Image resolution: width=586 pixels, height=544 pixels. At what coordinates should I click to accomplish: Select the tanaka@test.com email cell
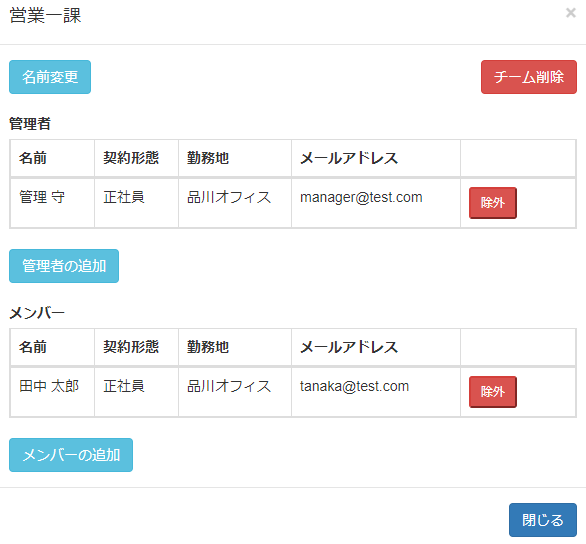click(376, 392)
